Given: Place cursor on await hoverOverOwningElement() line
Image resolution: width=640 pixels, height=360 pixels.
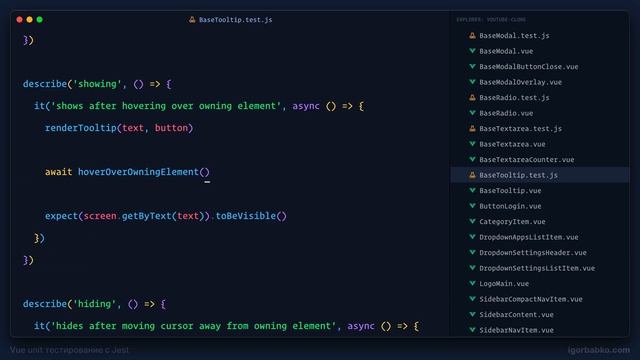Looking at the screenshot, I should (127, 172).
